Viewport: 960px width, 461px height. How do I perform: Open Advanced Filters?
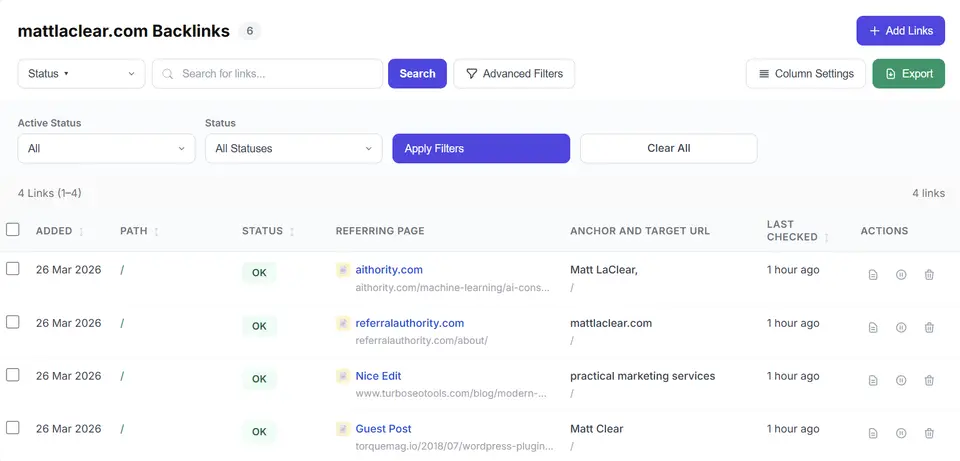pos(514,73)
